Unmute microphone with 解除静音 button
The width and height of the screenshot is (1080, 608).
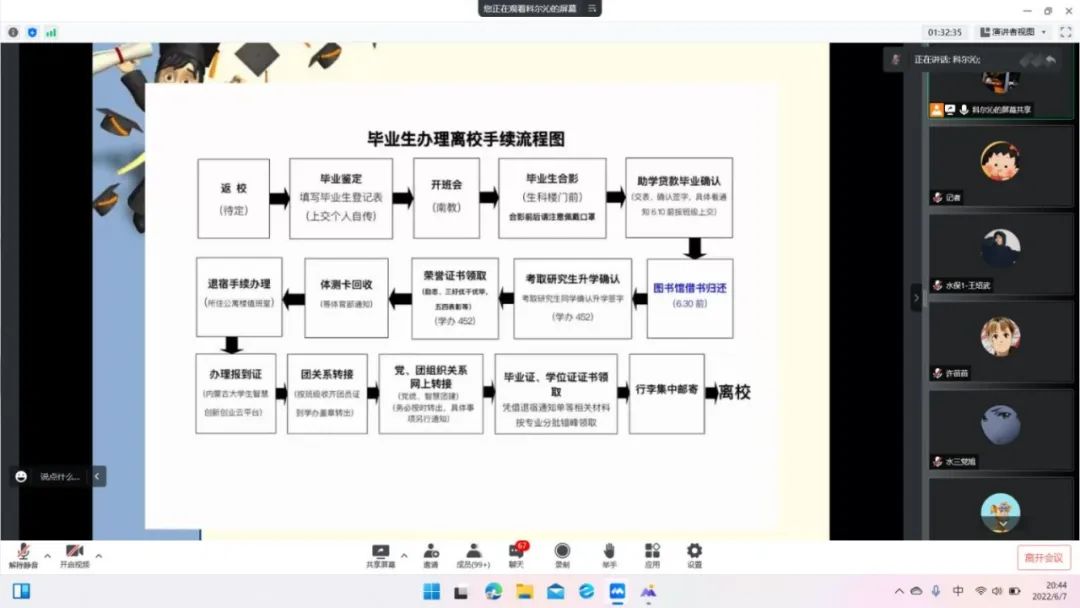[x=22, y=555]
